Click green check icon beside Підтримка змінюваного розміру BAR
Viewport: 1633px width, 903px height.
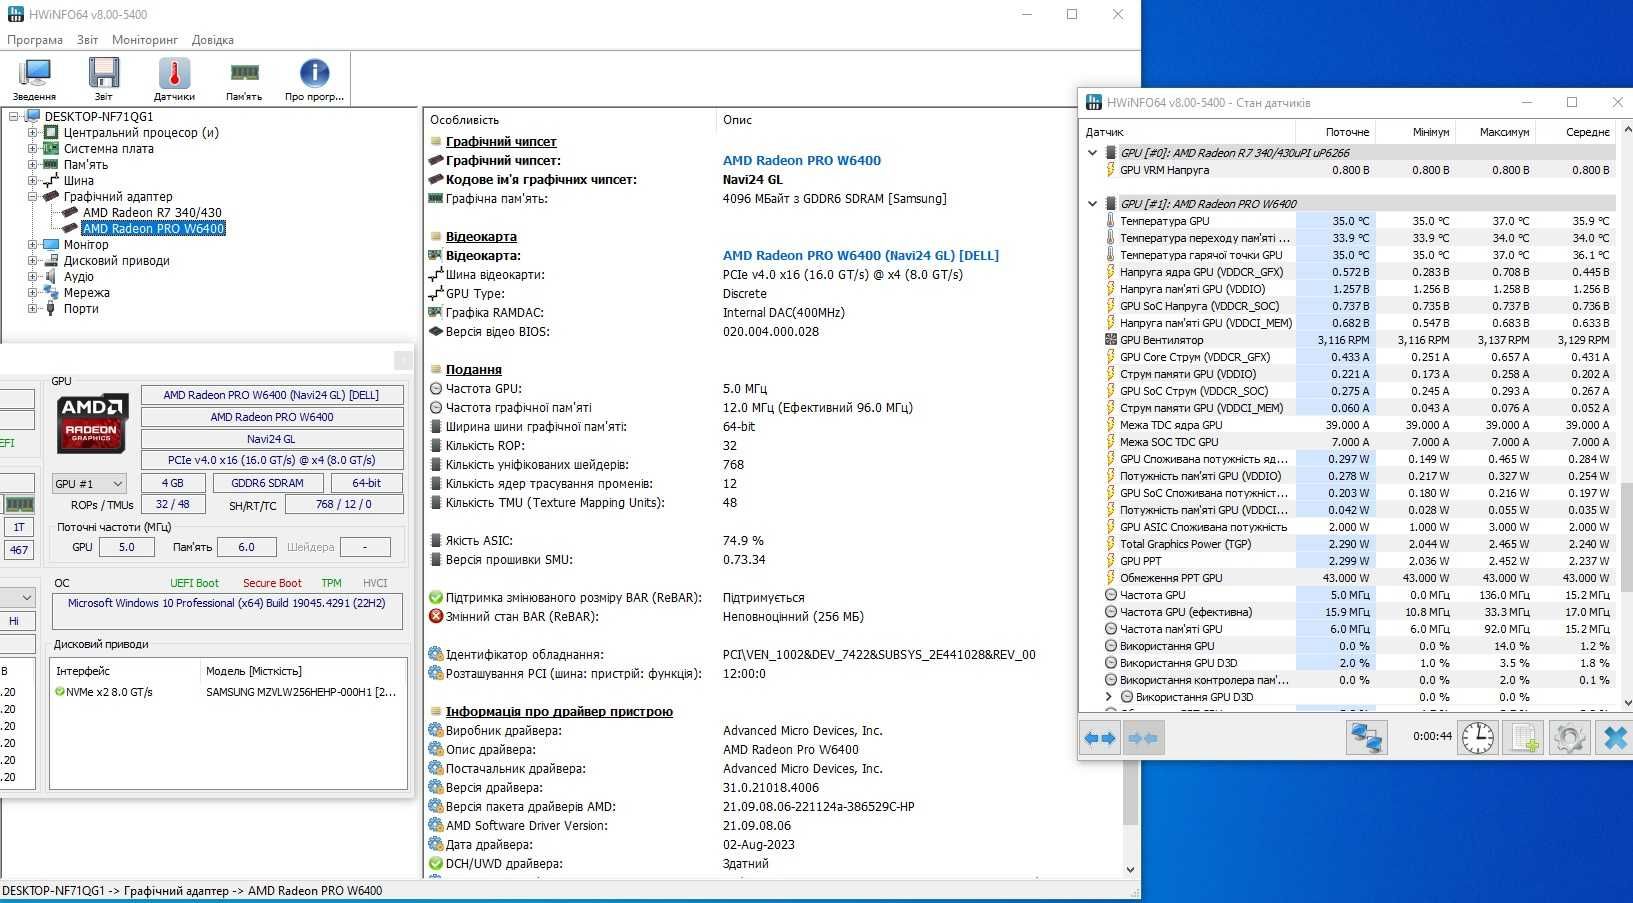(435, 597)
